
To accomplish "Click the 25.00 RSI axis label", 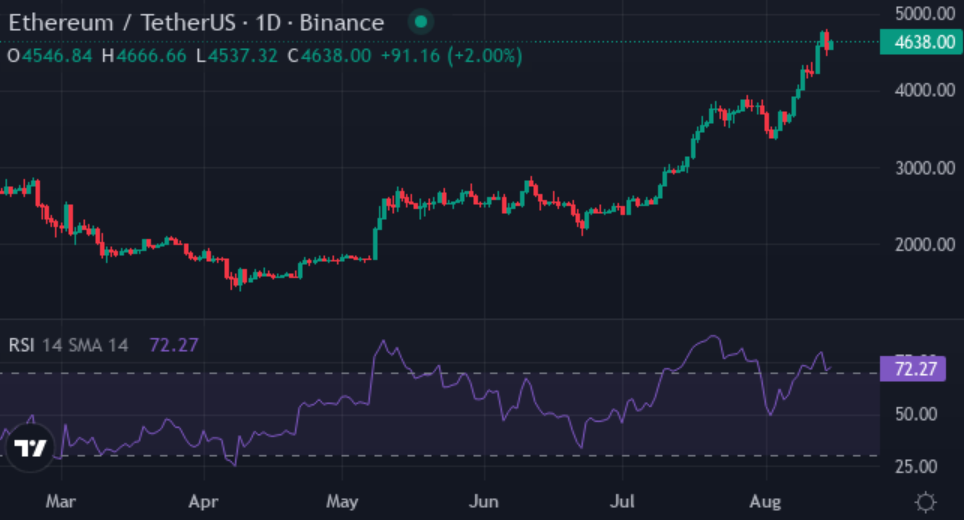I will point(915,467).
